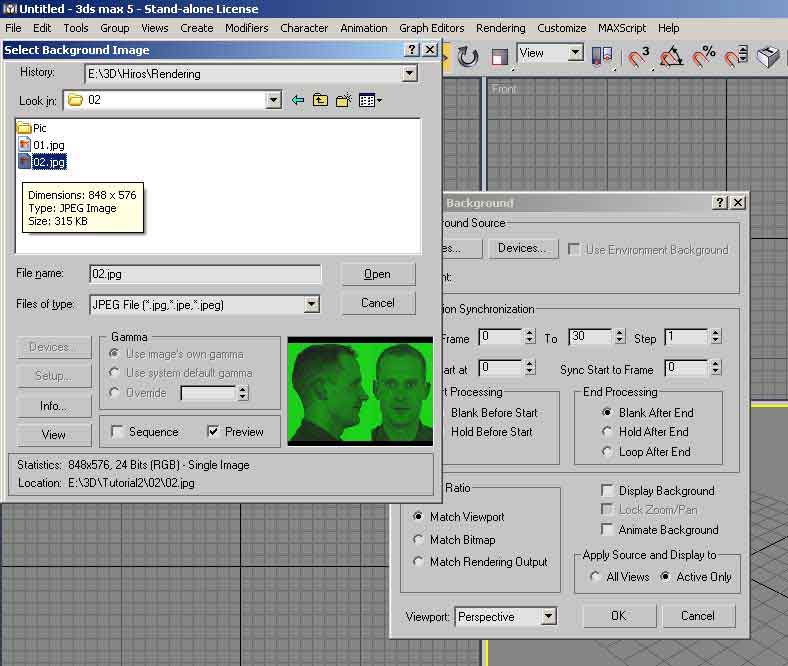This screenshot has width=788, height=666.
Task: Expand the History dropdown
Action: point(410,74)
